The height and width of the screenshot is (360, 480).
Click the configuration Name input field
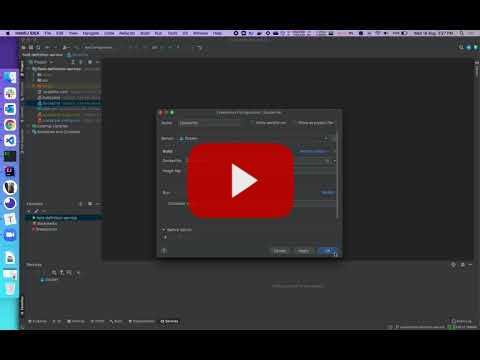209,123
